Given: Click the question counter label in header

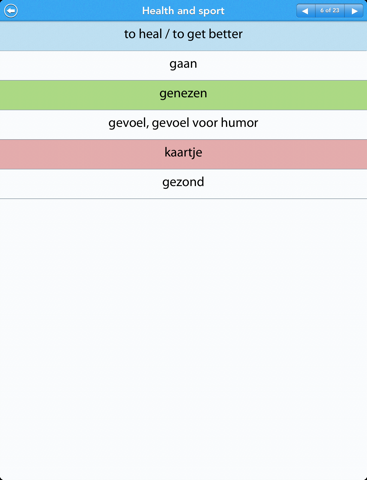Looking at the screenshot, I should pos(330,11).
